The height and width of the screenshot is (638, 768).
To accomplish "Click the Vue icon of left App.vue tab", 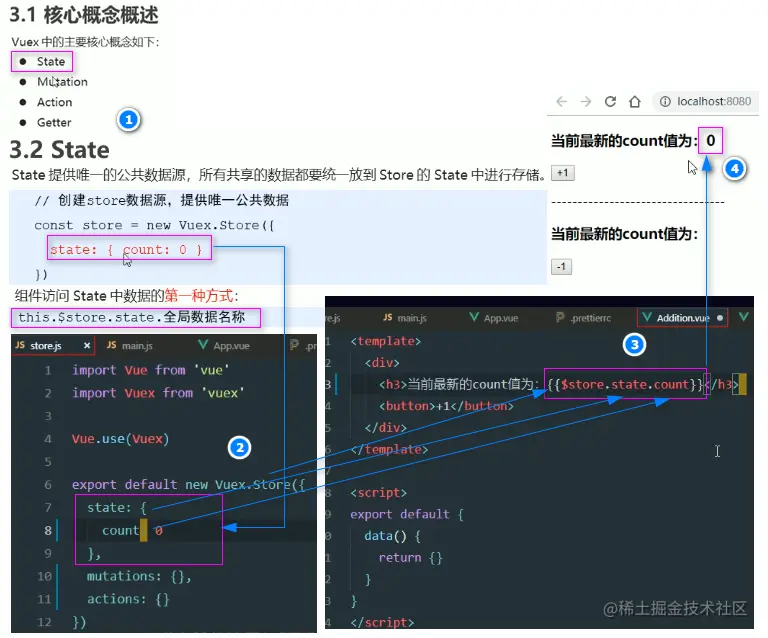I will [x=203, y=345].
